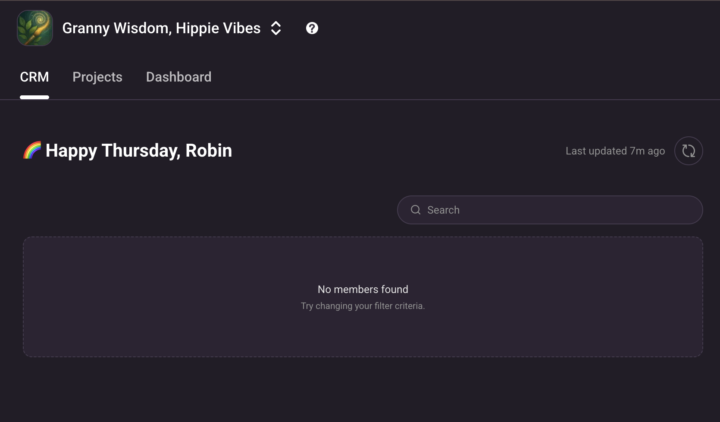Click the Last updated 7m ago label

615,151
